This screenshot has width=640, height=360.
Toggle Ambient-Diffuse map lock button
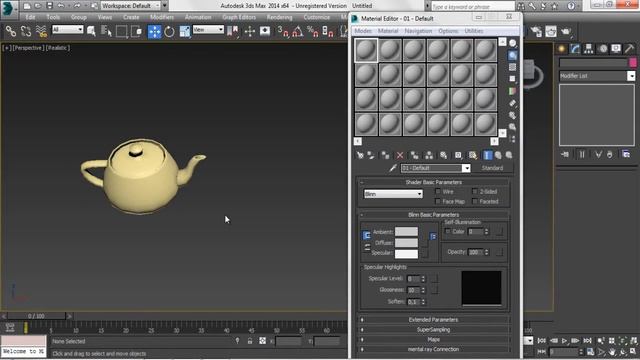click(x=433, y=236)
